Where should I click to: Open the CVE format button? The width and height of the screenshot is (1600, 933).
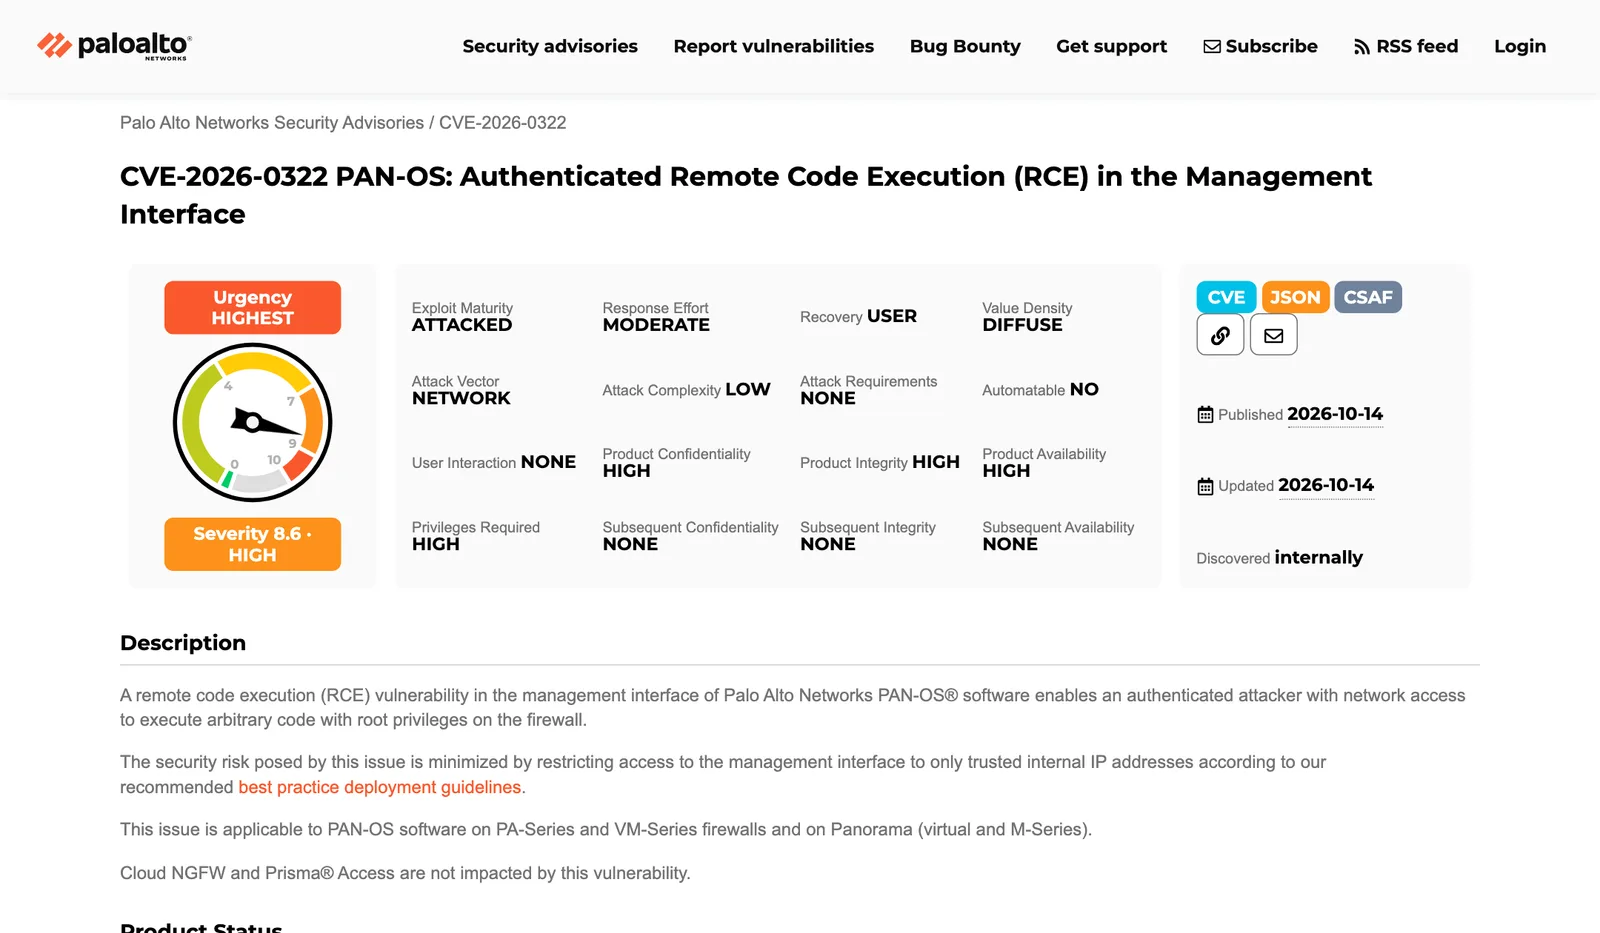[1226, 297]
